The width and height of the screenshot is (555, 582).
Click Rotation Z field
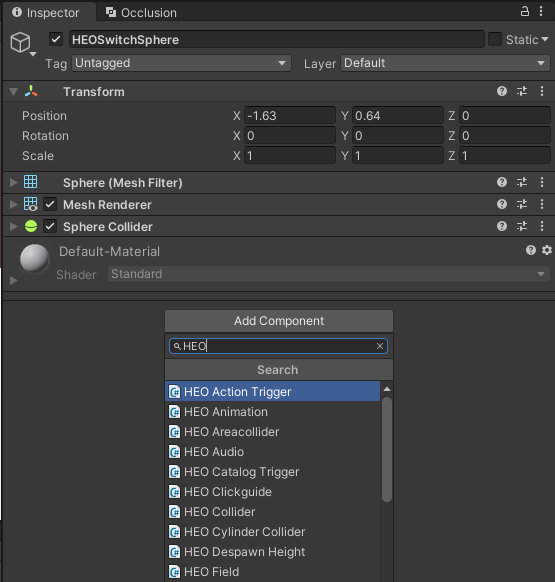point(505,135)
